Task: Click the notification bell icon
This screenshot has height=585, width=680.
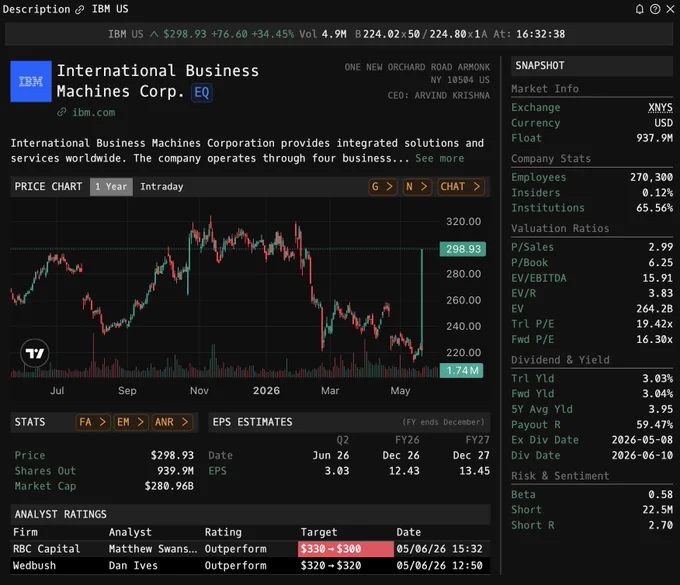Action: click(639, 9)
